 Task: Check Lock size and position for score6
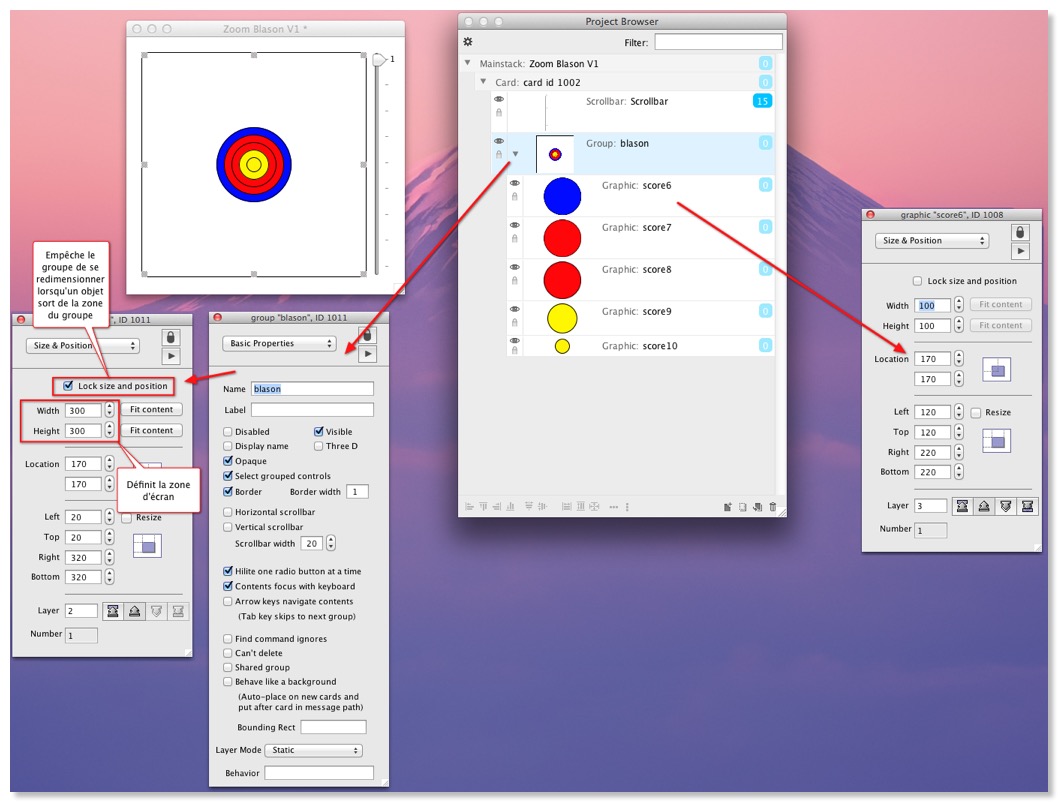pos(918,281)
